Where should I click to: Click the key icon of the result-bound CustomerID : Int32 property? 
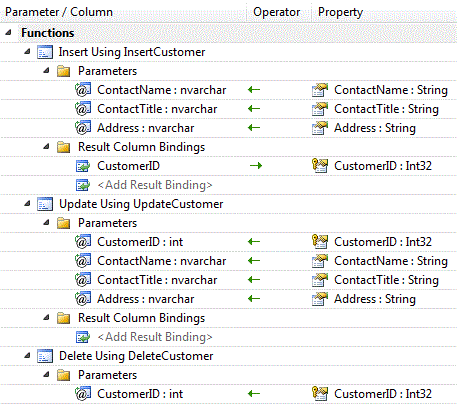[320, 166]
